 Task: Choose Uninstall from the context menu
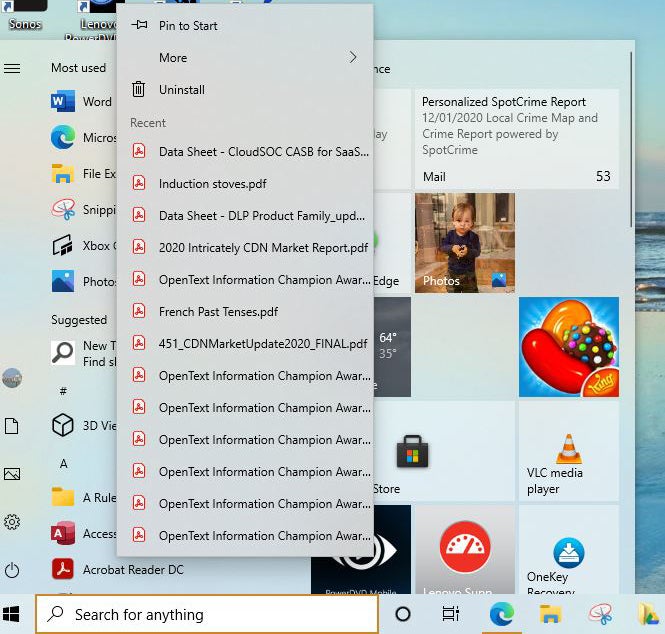pos(245,89)
